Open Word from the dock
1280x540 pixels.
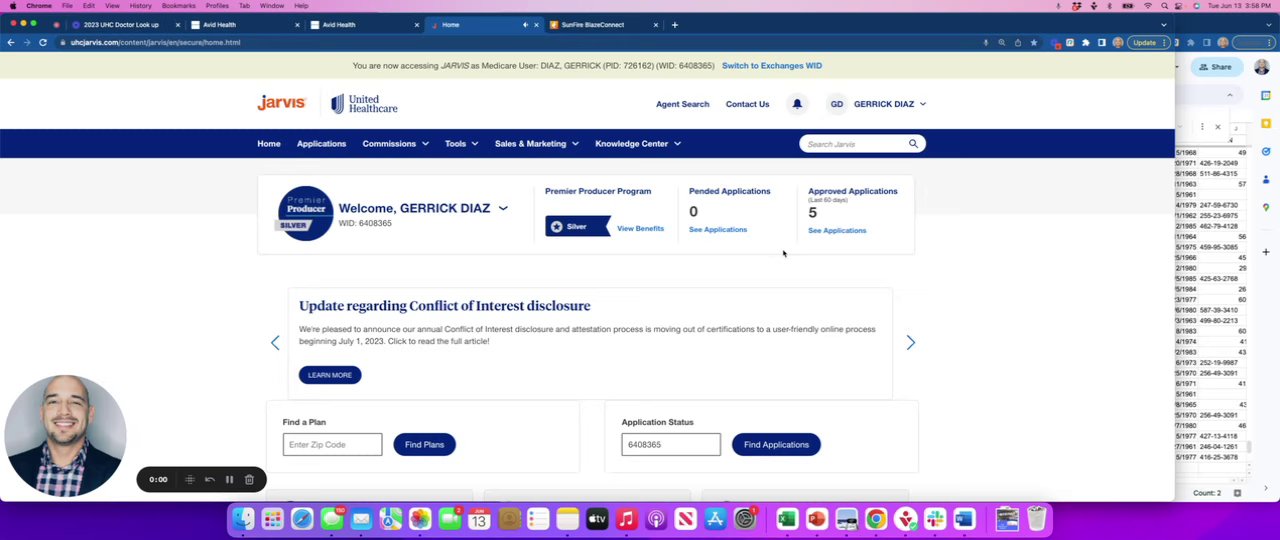(964, 519)
